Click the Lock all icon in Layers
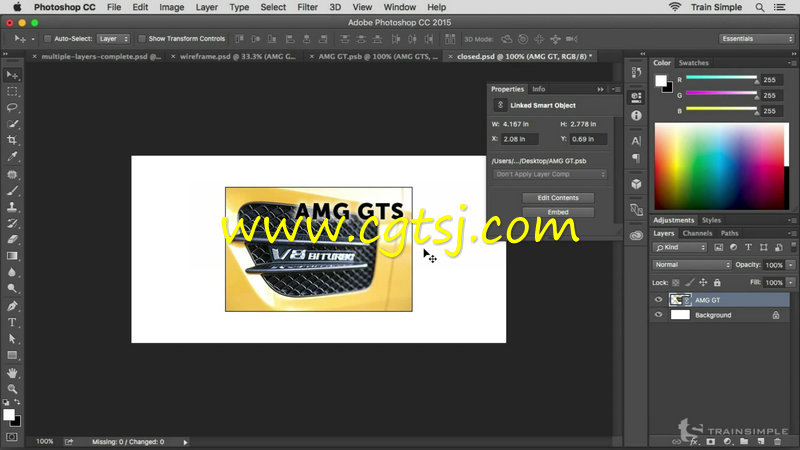The image size is (800, 450). [717, 282]
